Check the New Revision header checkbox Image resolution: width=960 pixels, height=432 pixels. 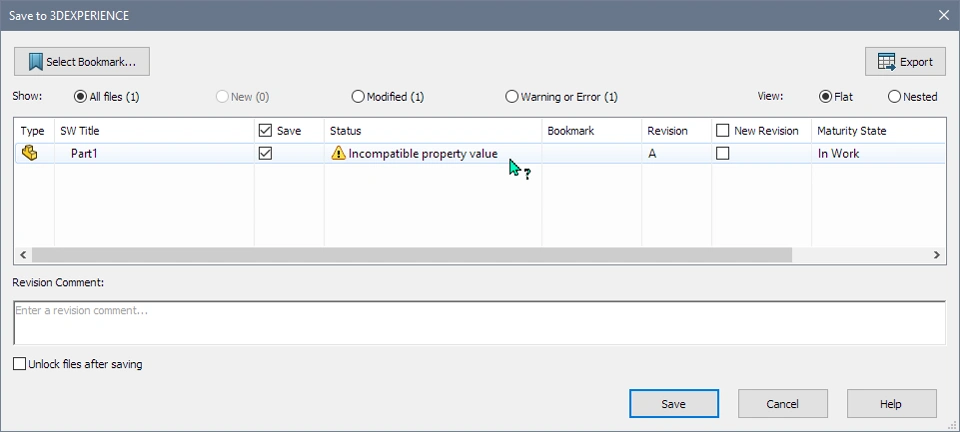coord(723,131)
